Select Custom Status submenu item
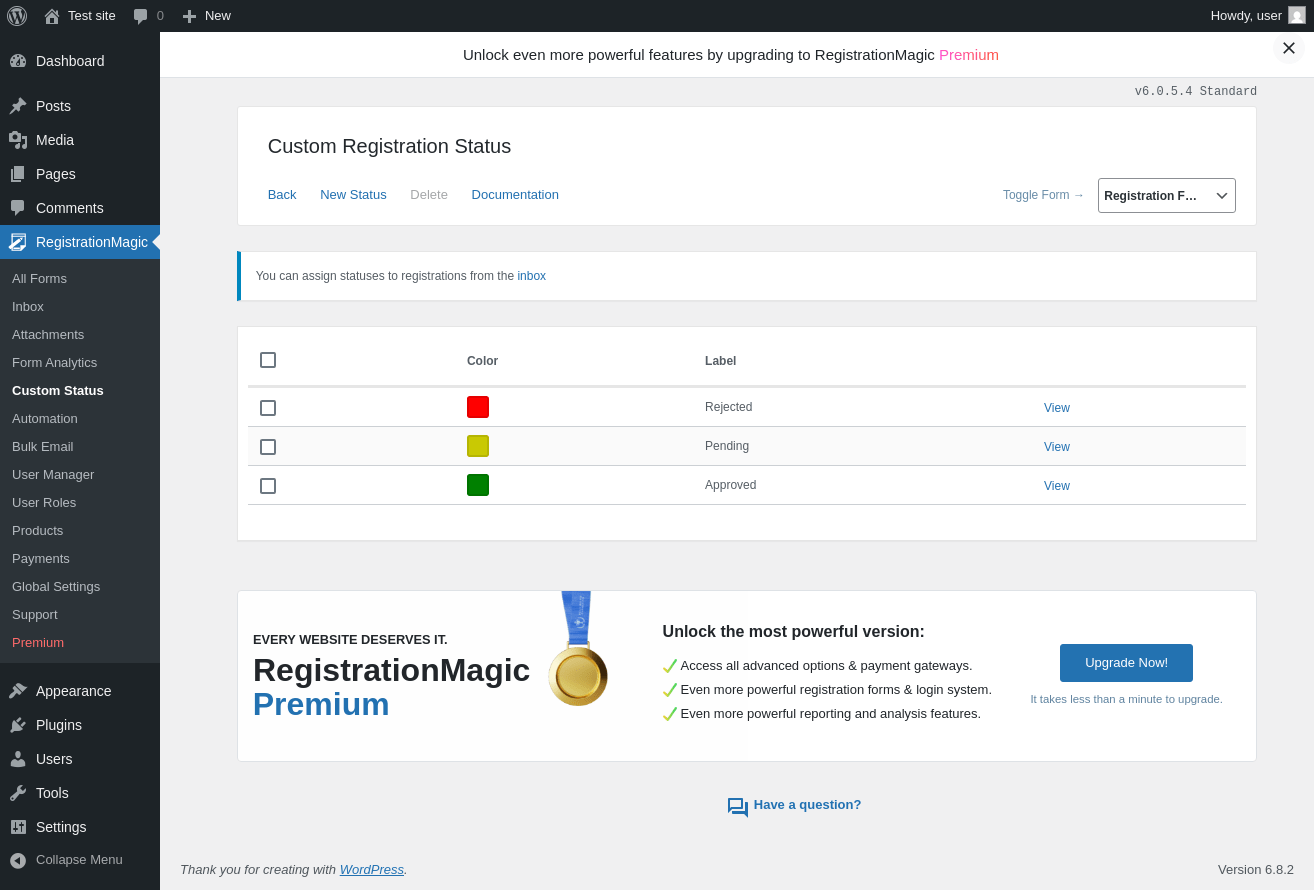1314x890 pixels. [x=58, y=391]
